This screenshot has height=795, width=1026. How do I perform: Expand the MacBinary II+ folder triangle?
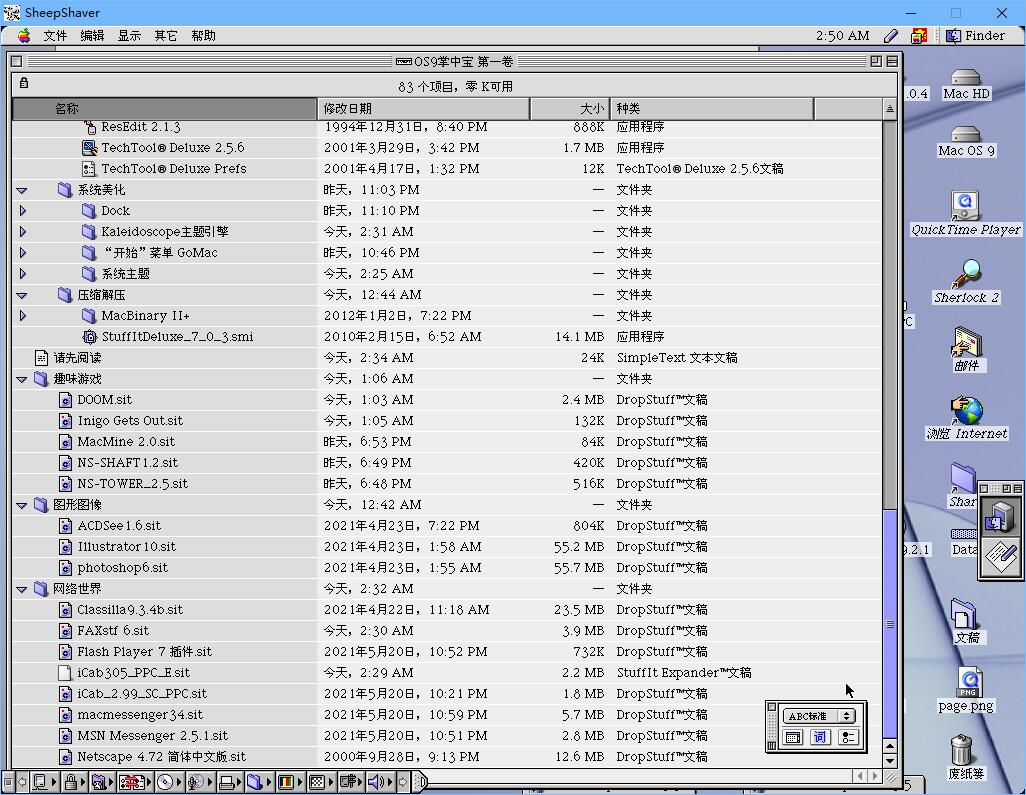click(x=22, y=315)
